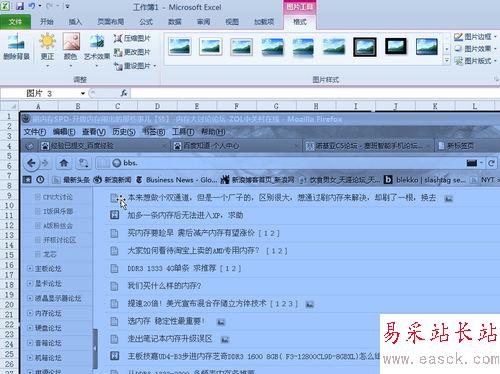The width and height of the screenshot is (500, 374).
Task: Open 图片版式 (Picture Layout) menu
Action: [x=475, y=61]
